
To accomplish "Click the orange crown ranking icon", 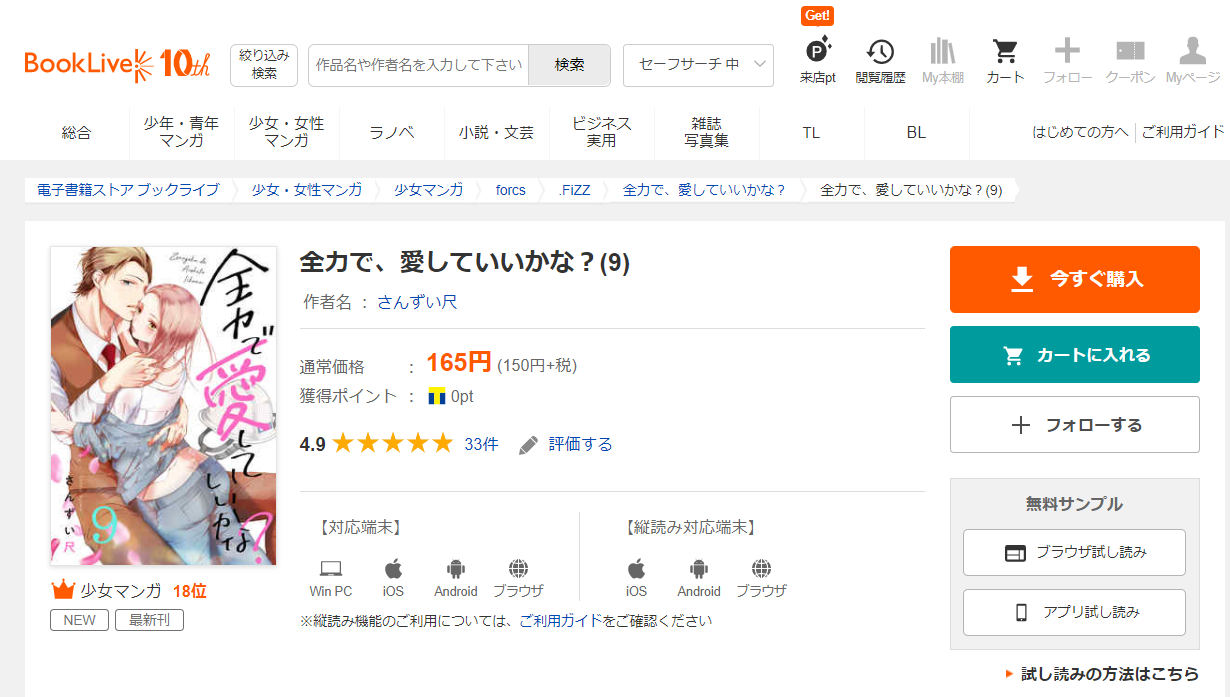I will tap(63, 589).
